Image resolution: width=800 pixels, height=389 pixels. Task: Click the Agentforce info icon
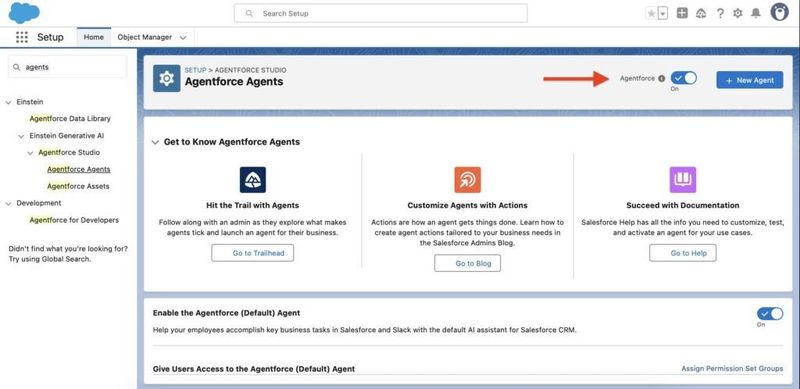pyautogui.click(x=662, y=79)
